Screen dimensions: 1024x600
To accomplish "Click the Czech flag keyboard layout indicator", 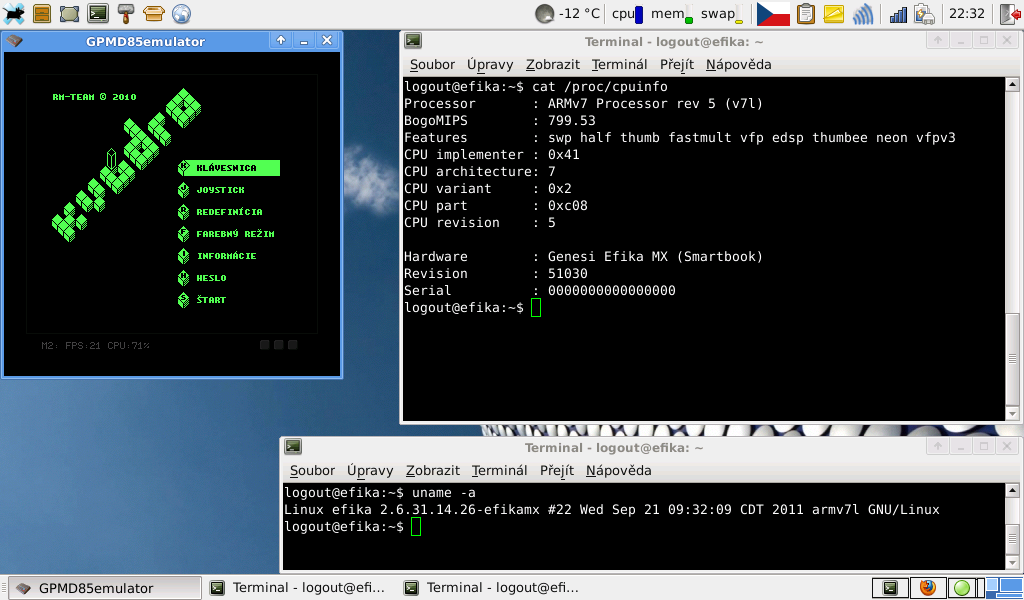I will (x=772, y=13).
